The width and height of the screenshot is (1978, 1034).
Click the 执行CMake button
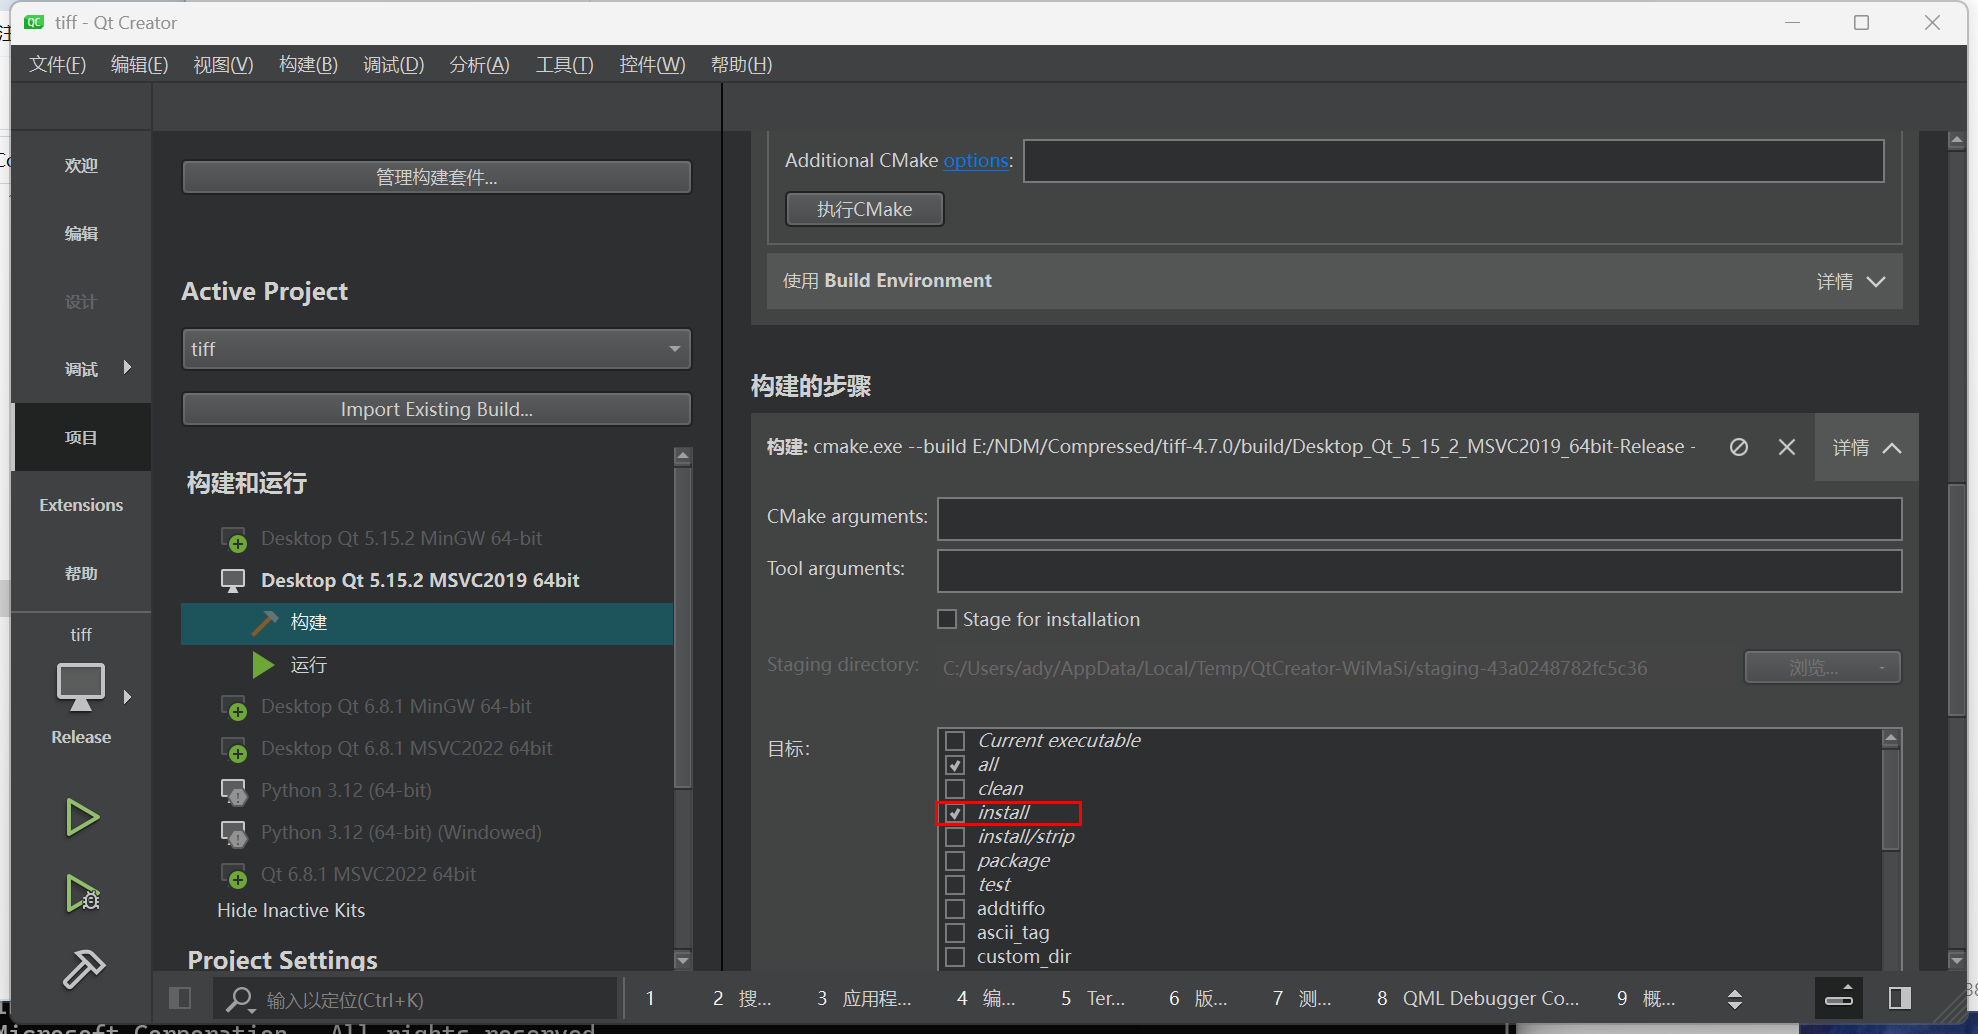click(864, 209)
